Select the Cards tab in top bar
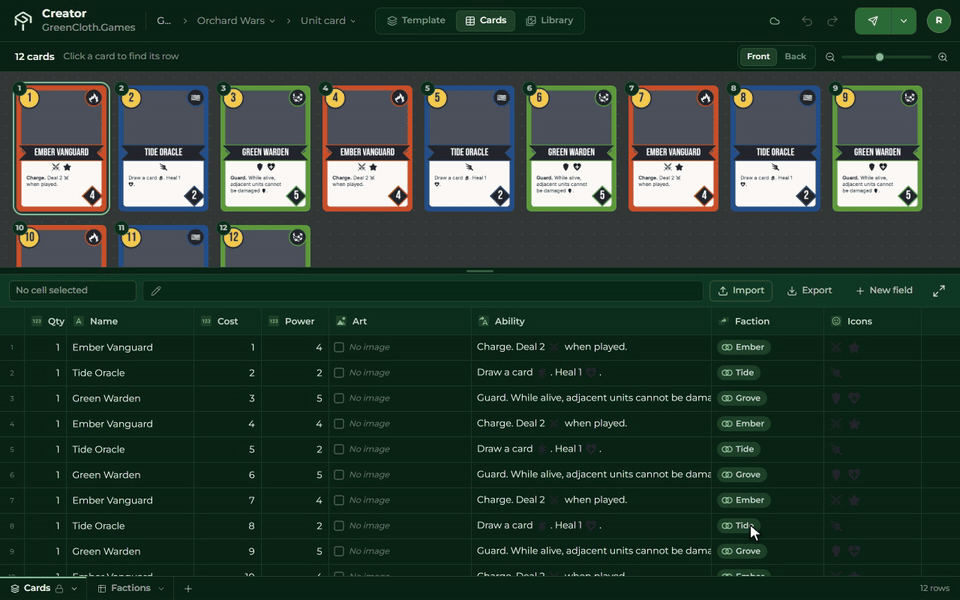The height and width of the screenshot is (600, 960). pos(486,20)
